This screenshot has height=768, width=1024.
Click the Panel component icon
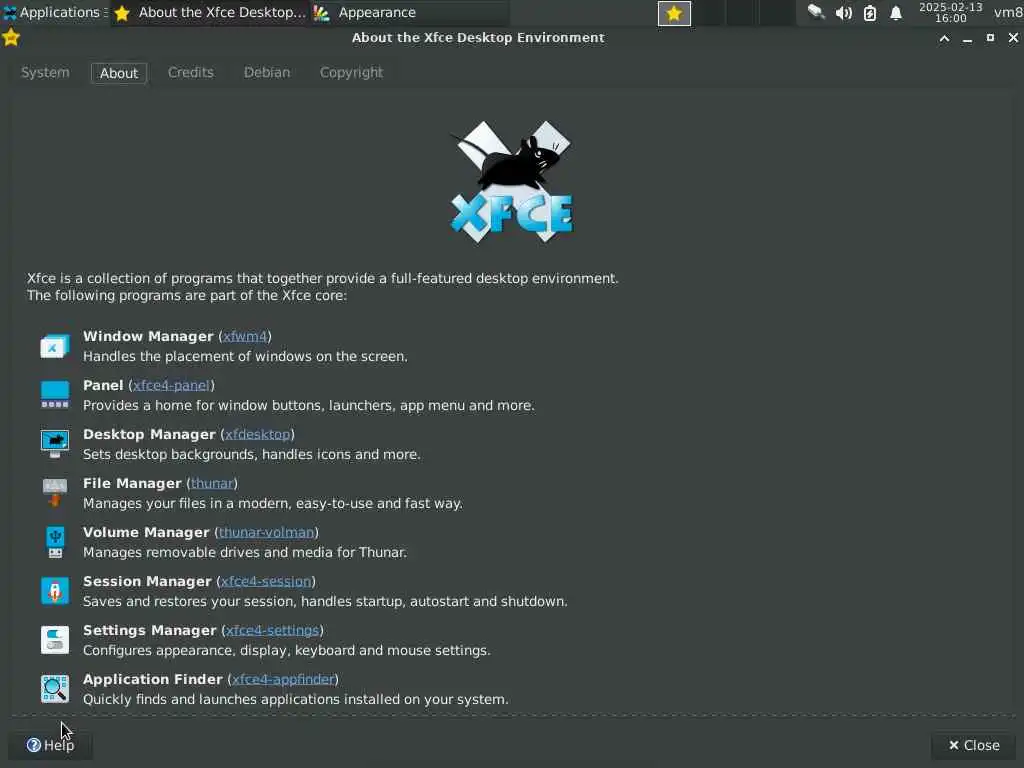55,395
